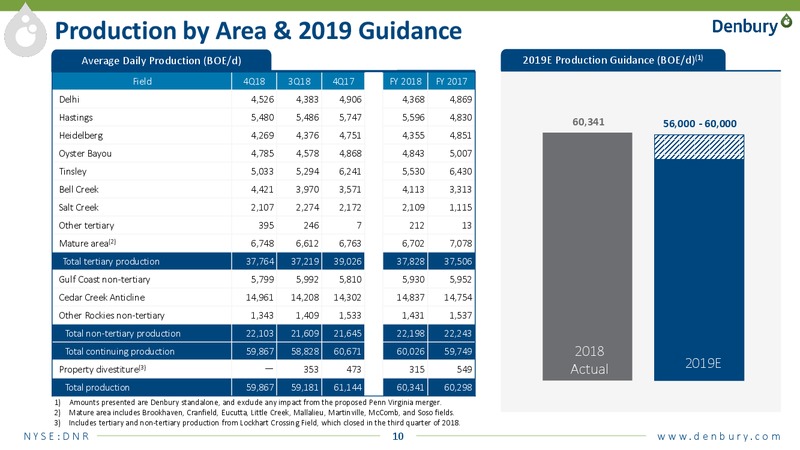Screen dimensions: 800x450
Task: Select the 'Other Rockies non-tertiary' row label
Action: point(111,315)
